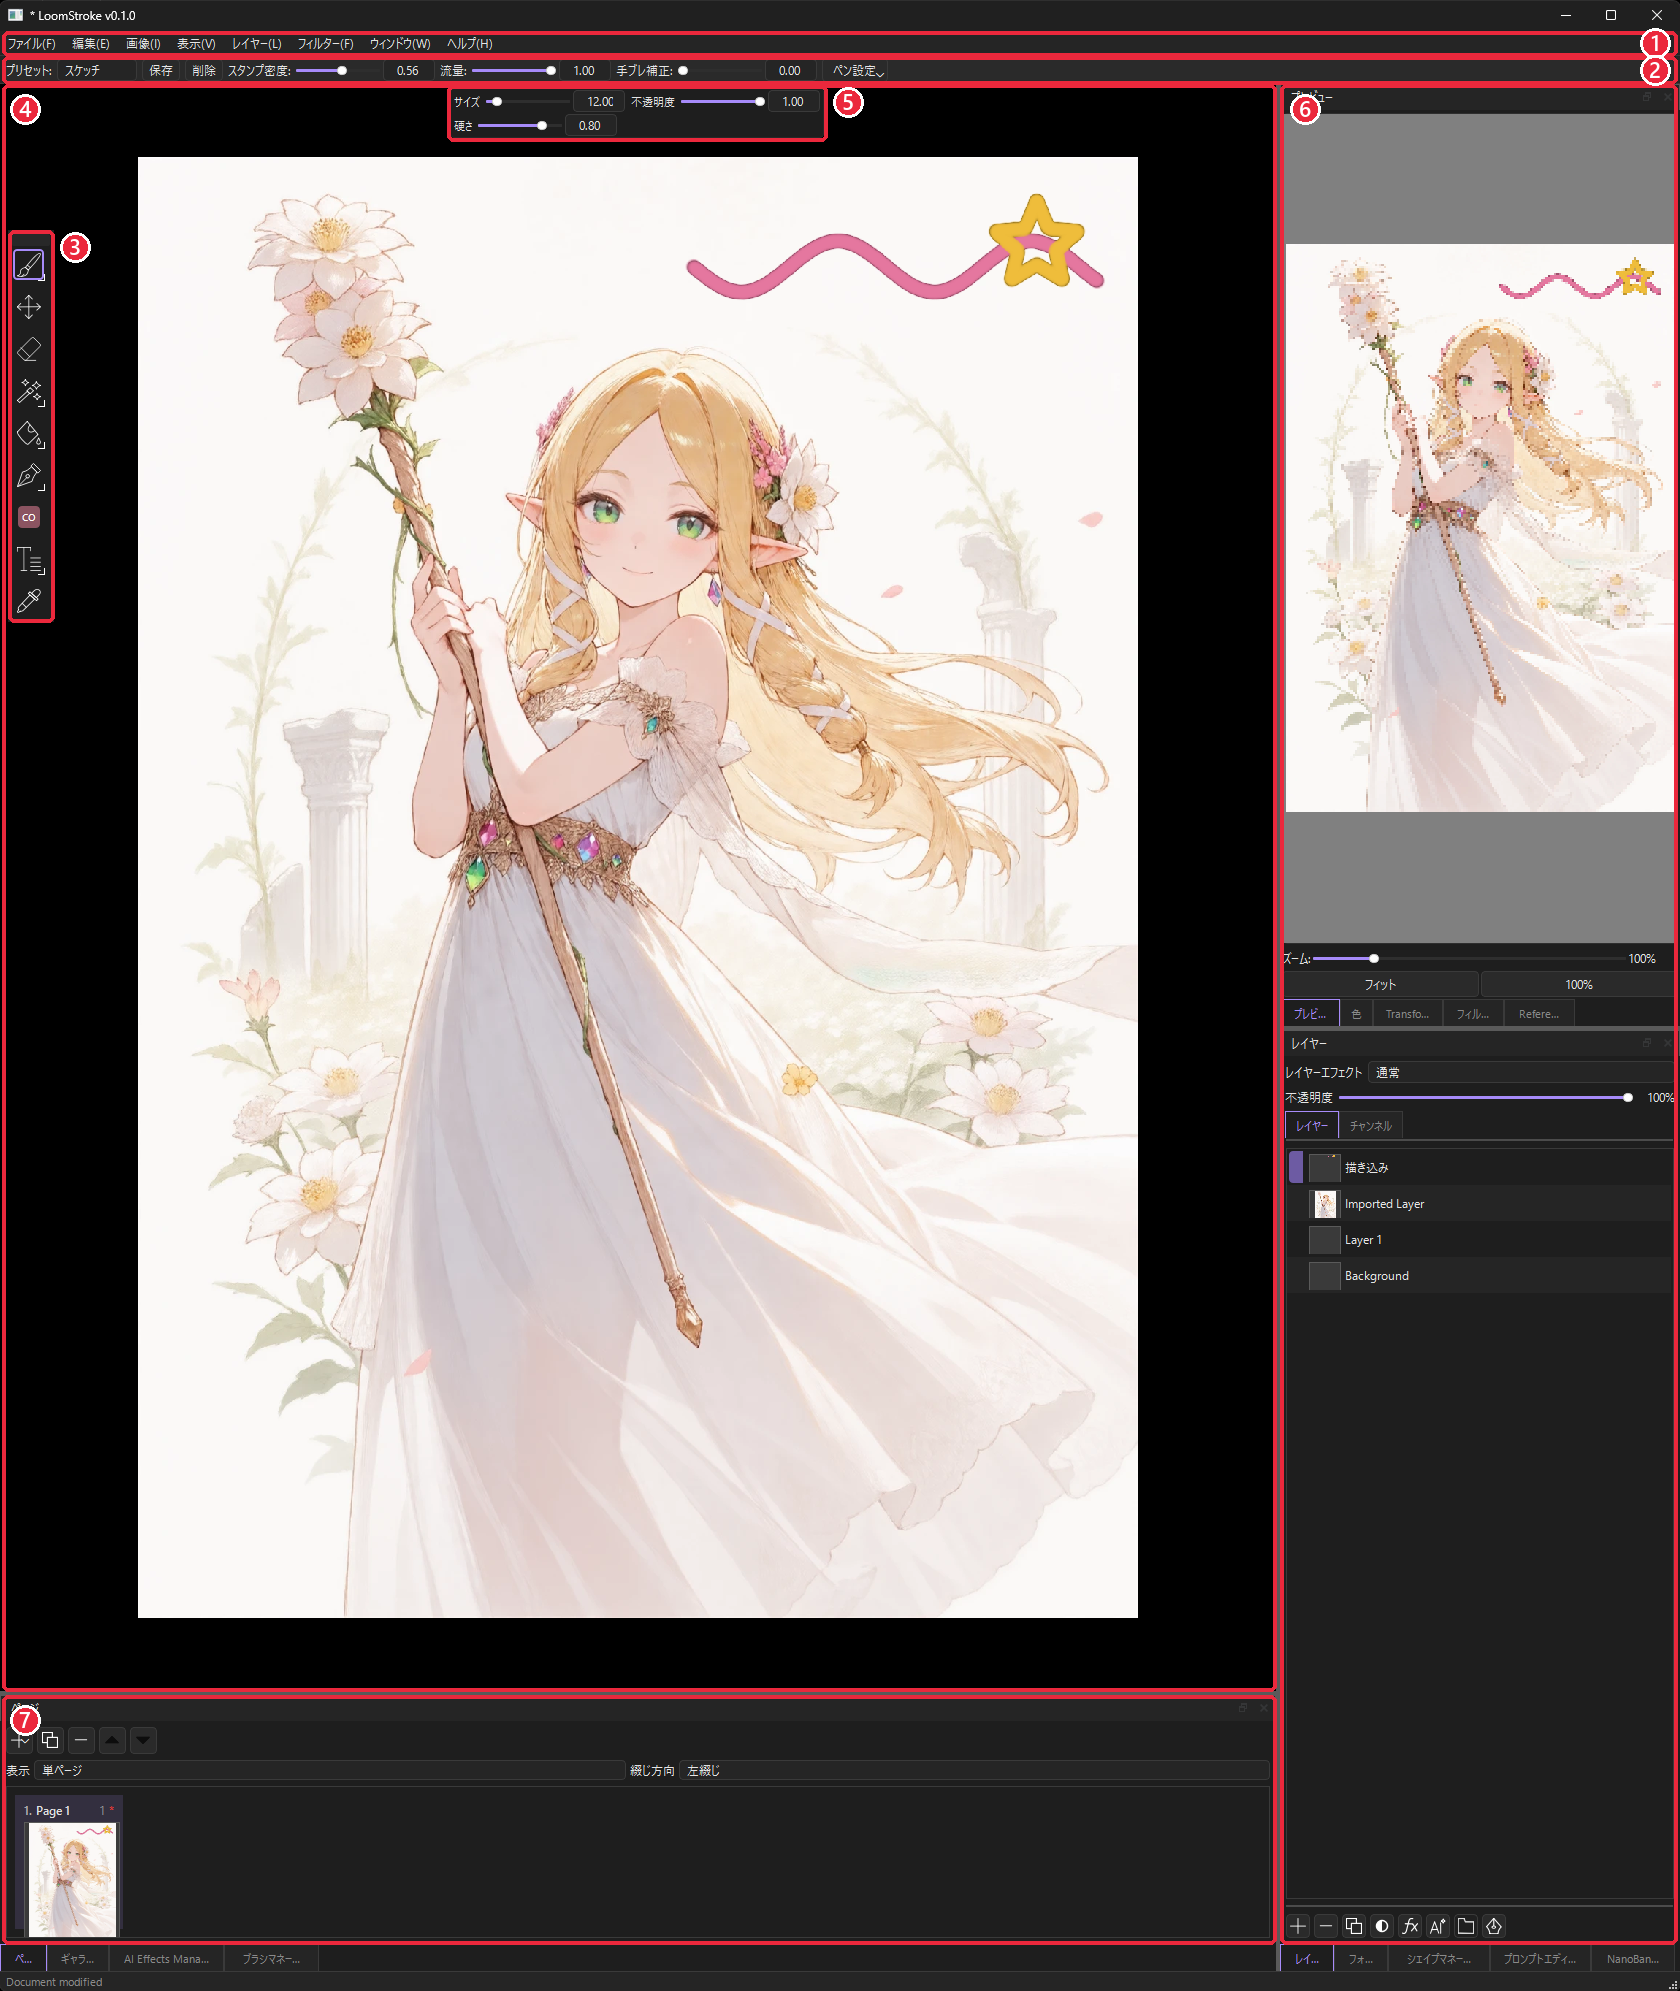Open layer fx effects button
This screenshot has height=1991, width=1680.
[x=1410, y=1925]
